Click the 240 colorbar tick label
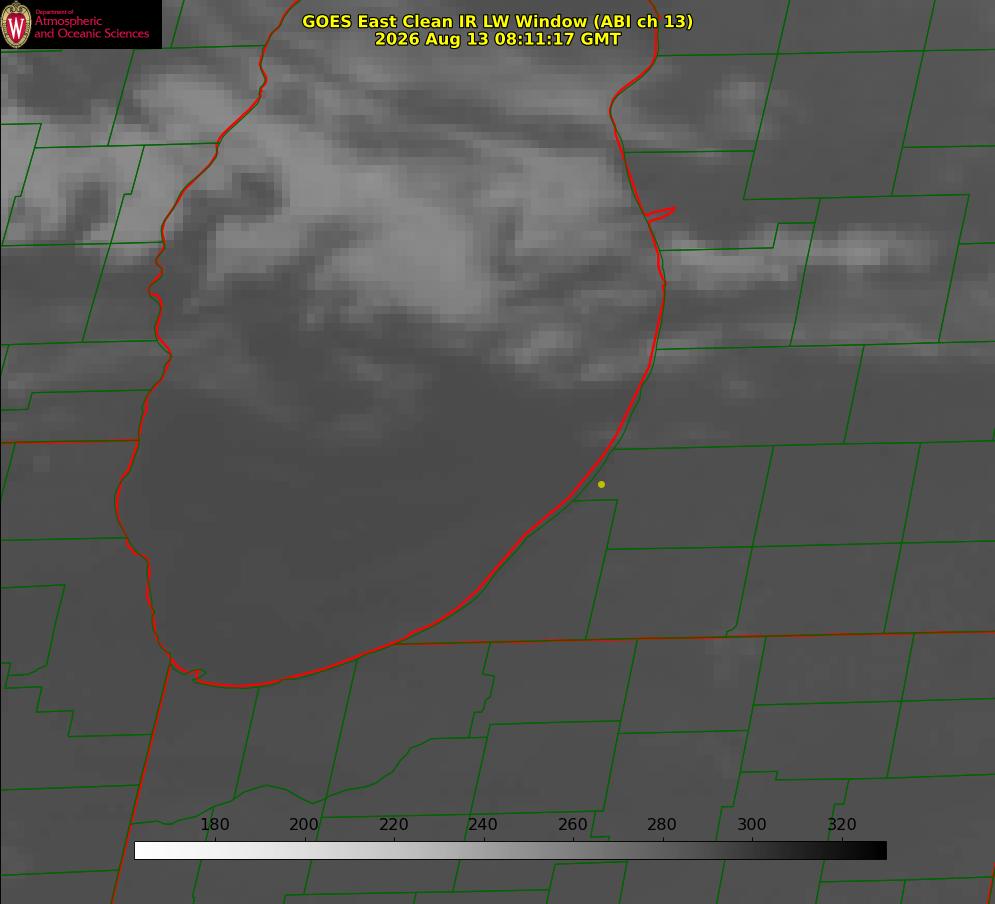Viewport: 995px width, 904px height. tap(483, 824)
